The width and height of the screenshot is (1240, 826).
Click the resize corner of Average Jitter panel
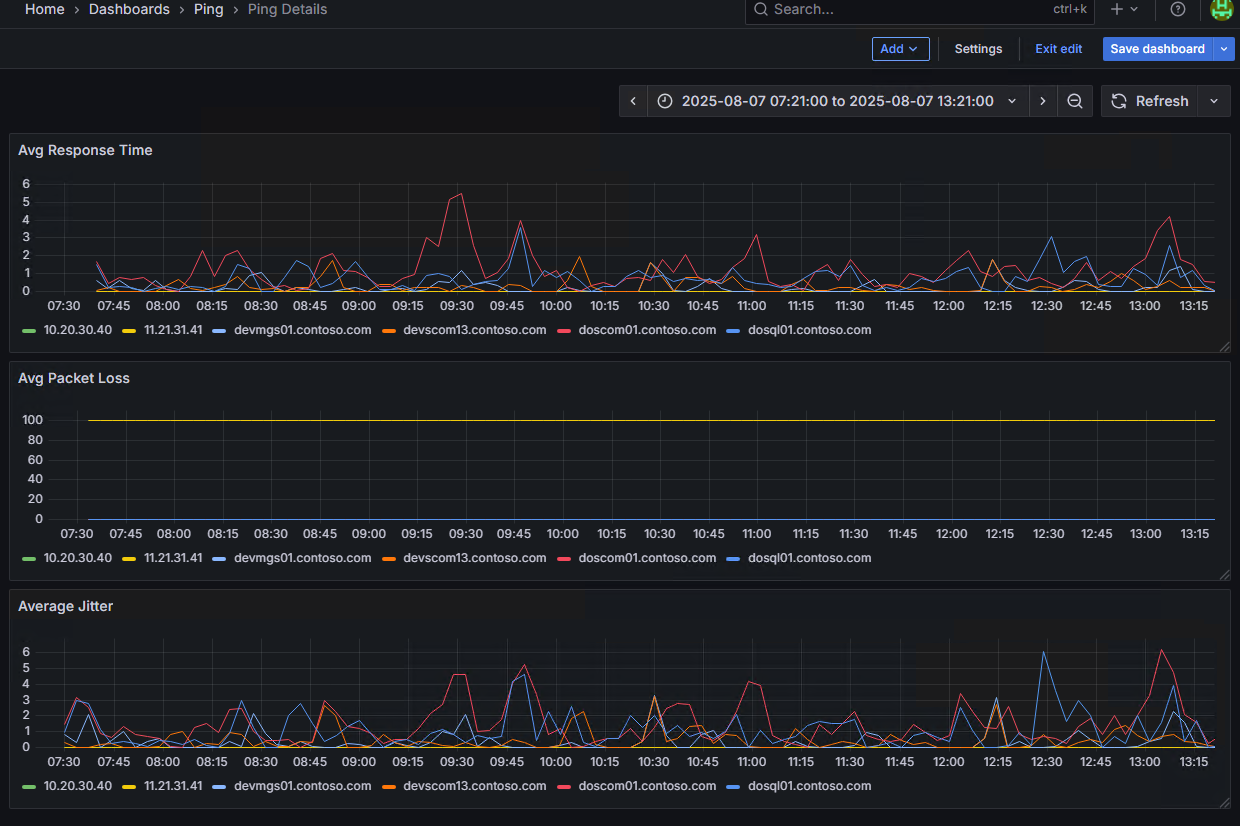pos(1224,802)
